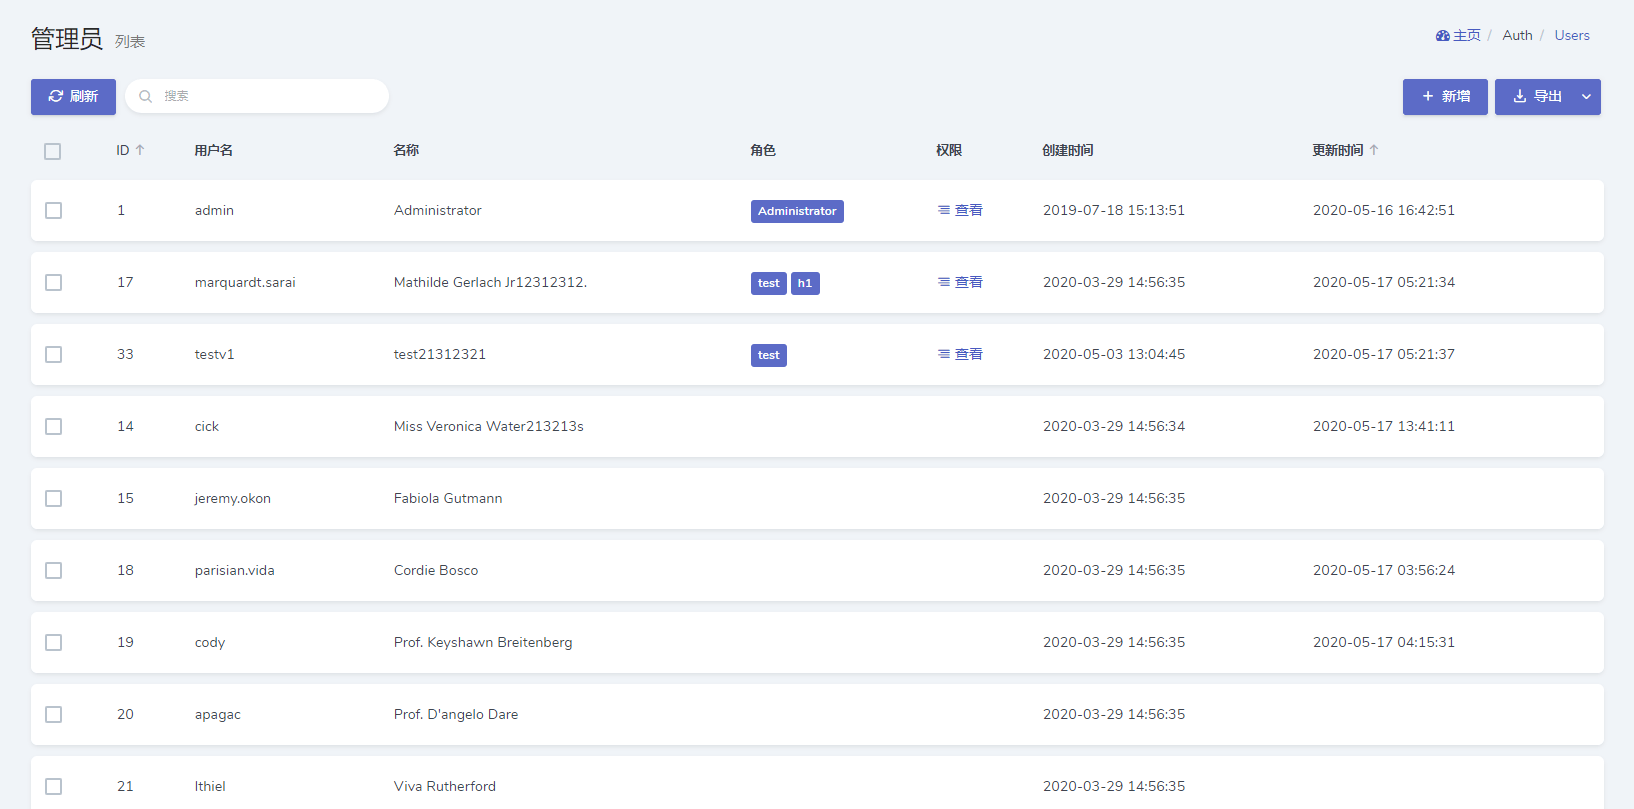Viewport: 1634px width, 809px height.
Task: Click the 更新时间 sort arrow
Action: point(1374,150)
